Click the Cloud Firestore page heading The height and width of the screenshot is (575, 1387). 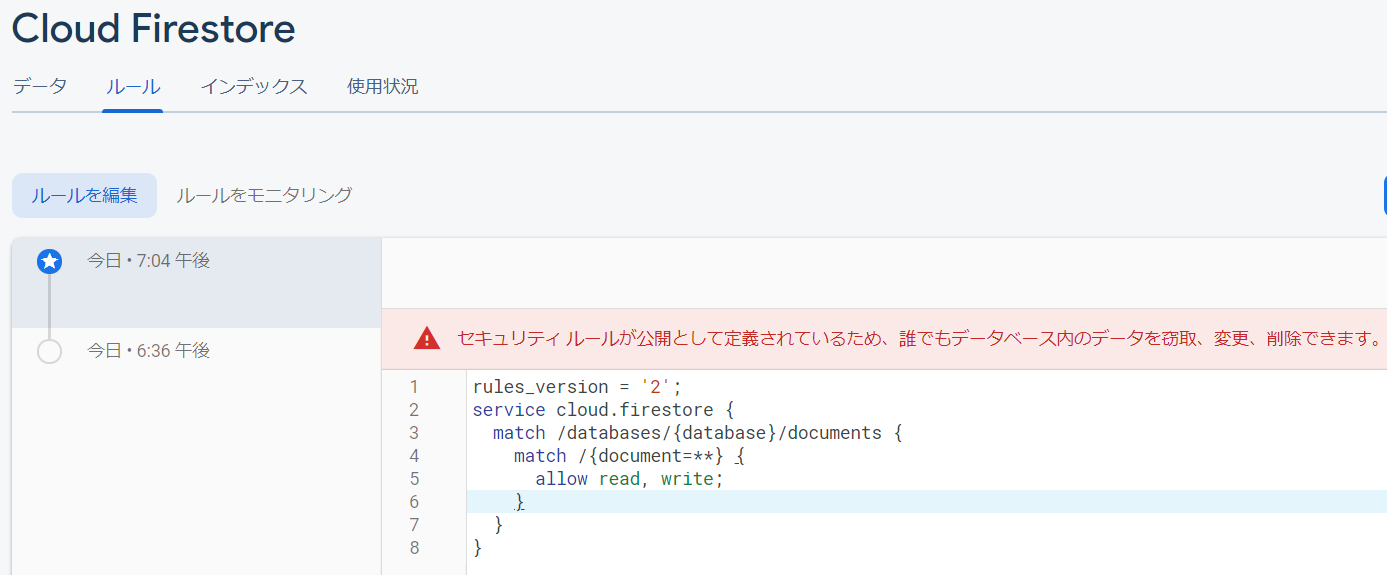point(154,28)
